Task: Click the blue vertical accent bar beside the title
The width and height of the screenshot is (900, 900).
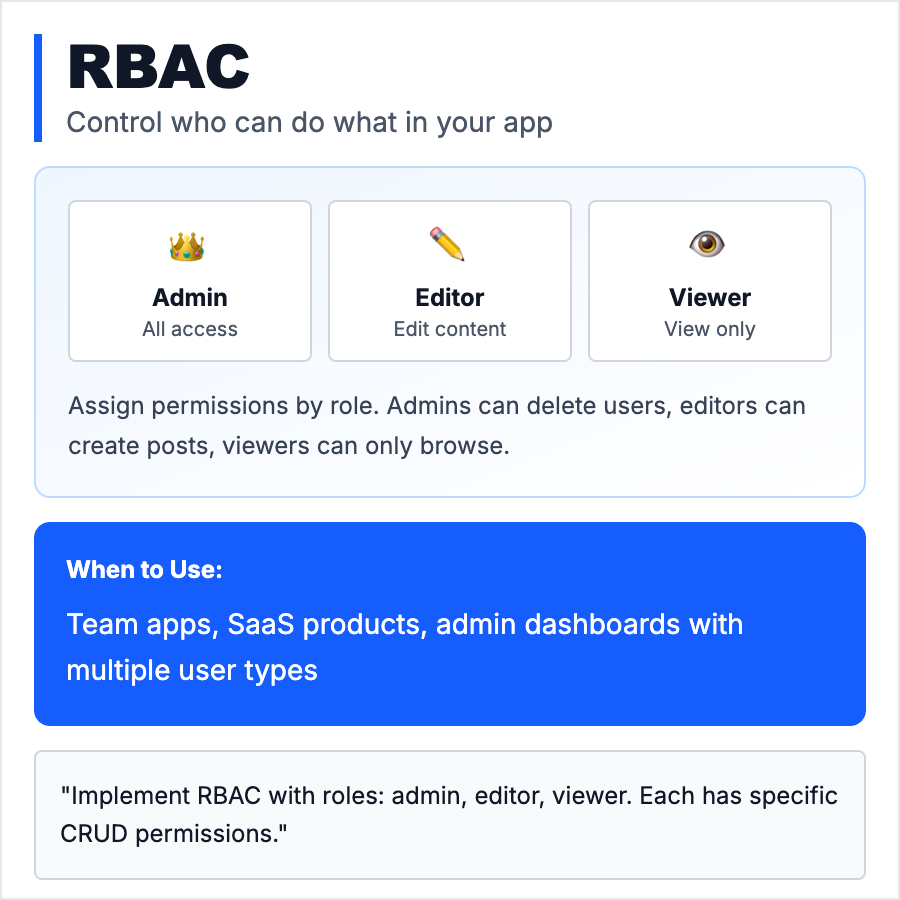Action: [x=38, y=88]
